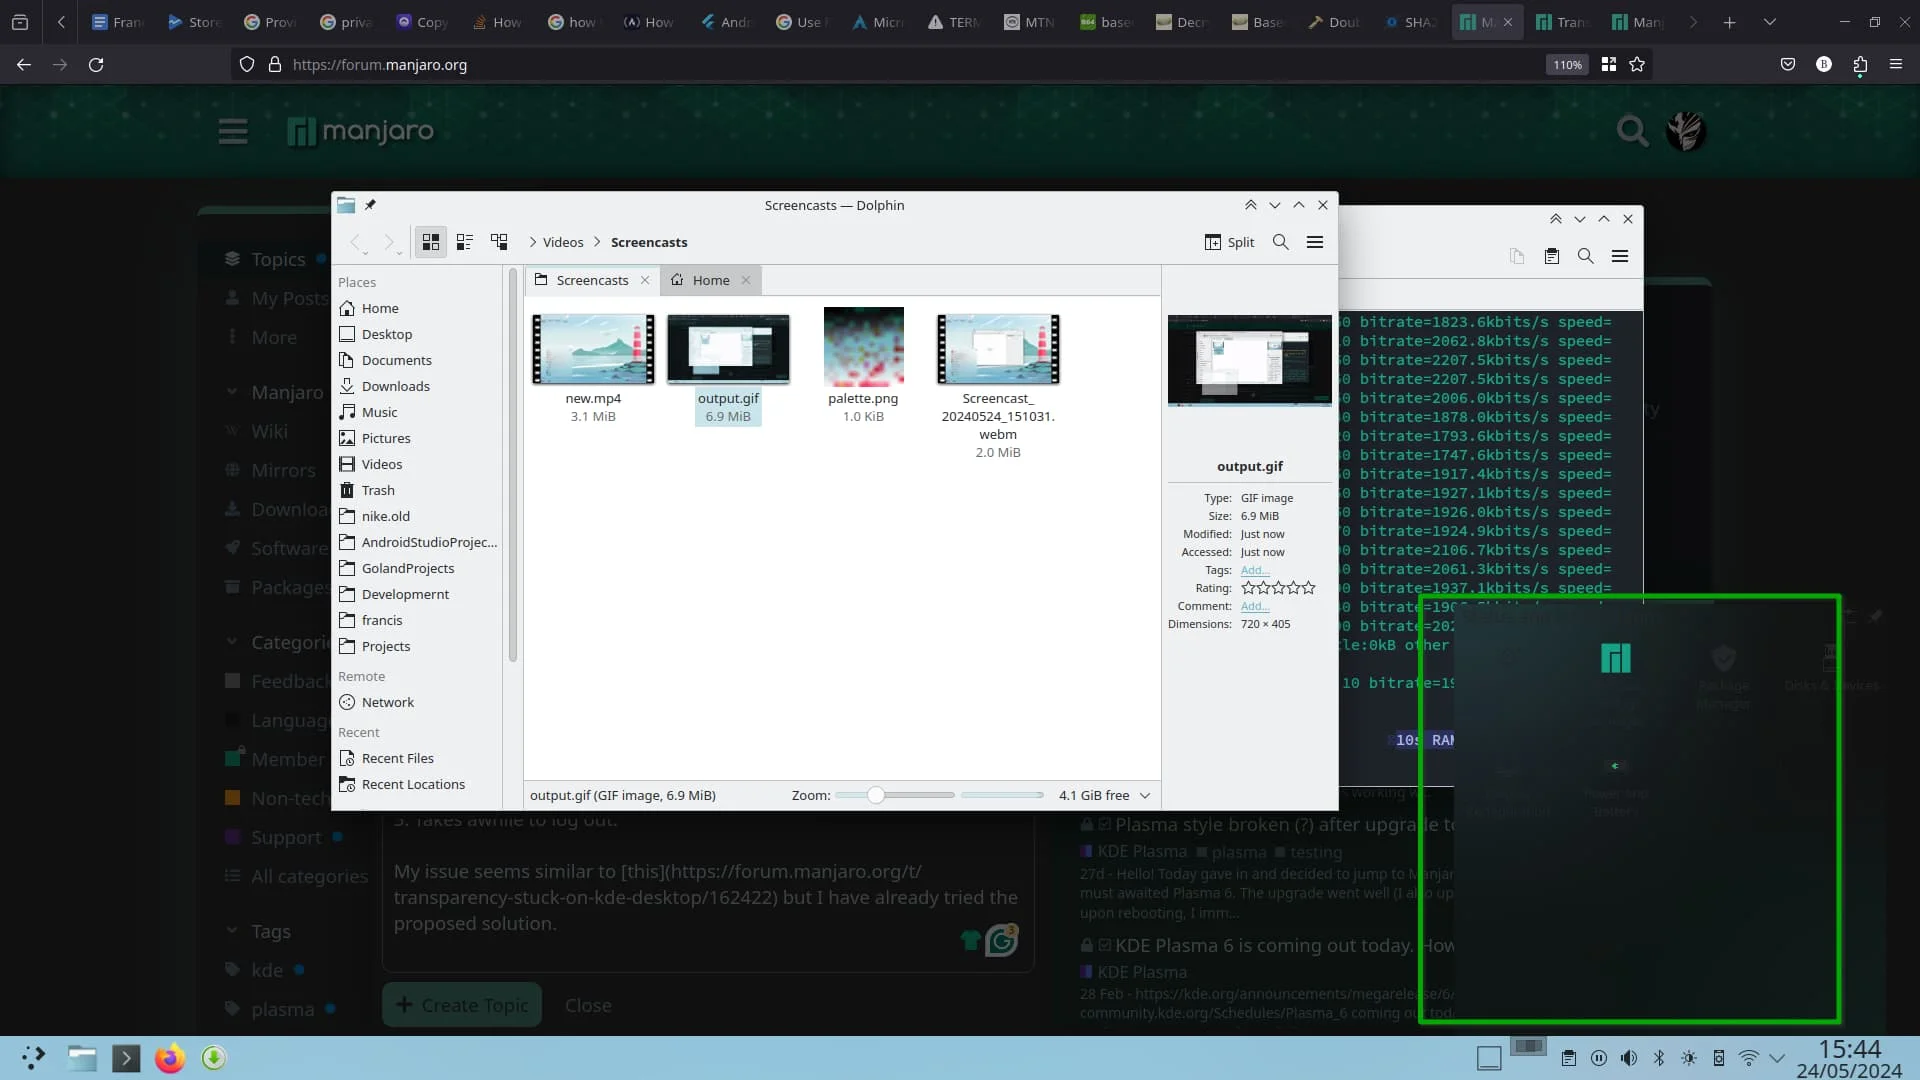Drag the Zoom slider in Dolphin statusbar
The width and height of the screenshot is (1920, 1080).
(x=874, y=795)
